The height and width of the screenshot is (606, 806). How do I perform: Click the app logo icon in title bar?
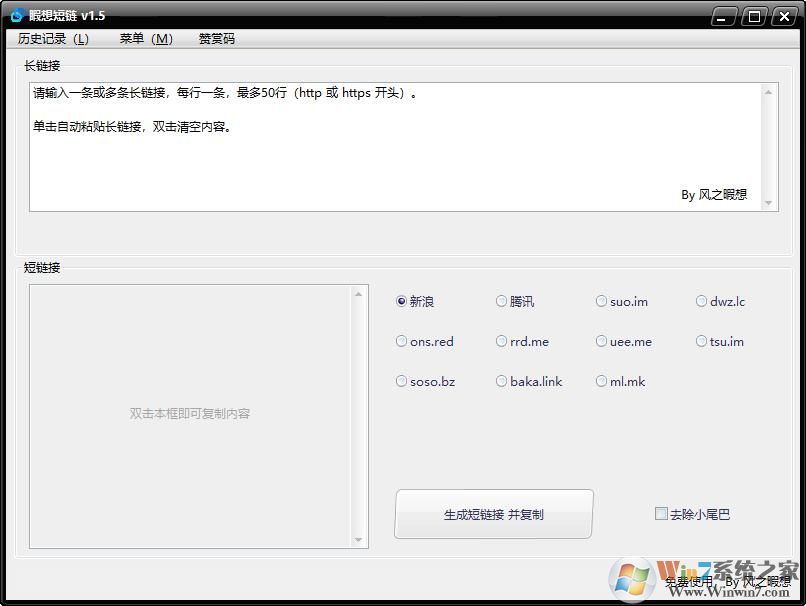(x=17, y=15)
